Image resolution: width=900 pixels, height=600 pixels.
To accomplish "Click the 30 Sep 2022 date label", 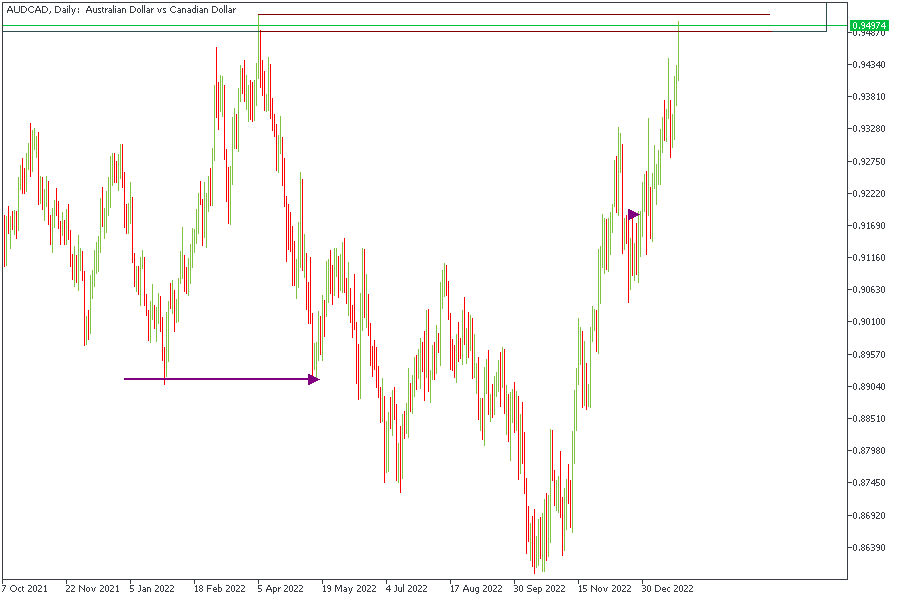I will 540,589.
